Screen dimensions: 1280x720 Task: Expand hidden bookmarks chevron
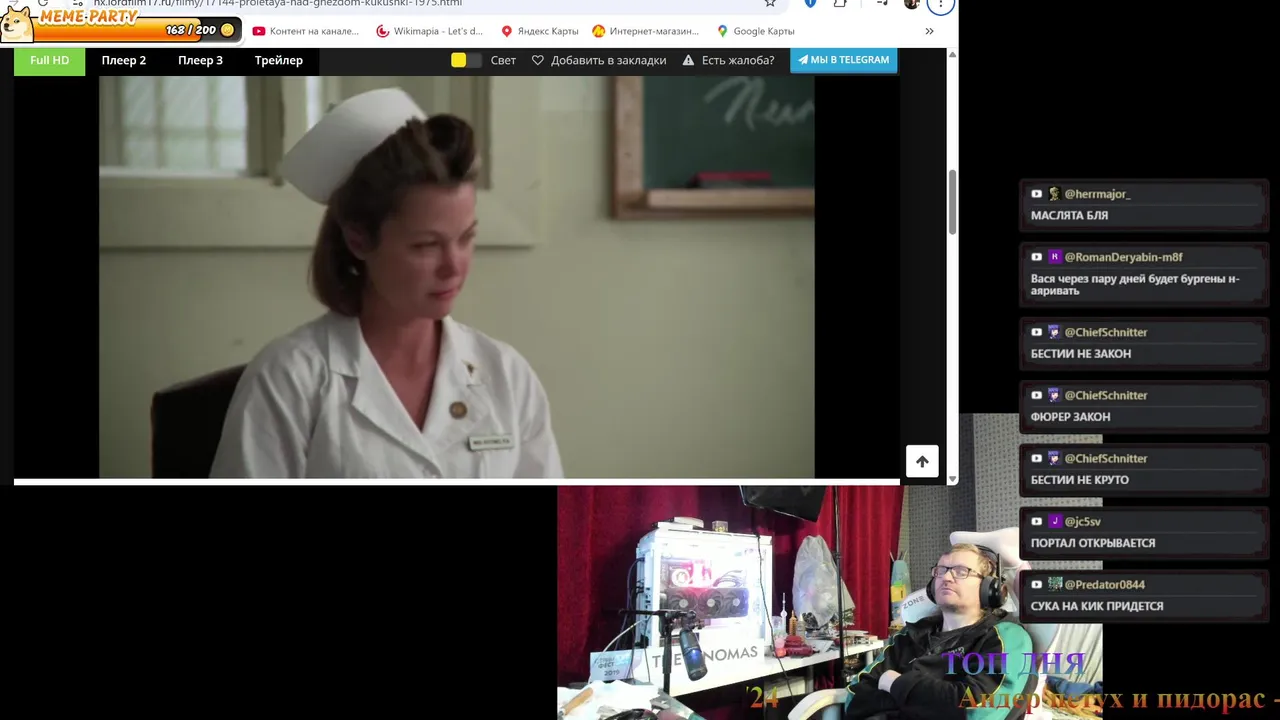(x=929, y=31)
